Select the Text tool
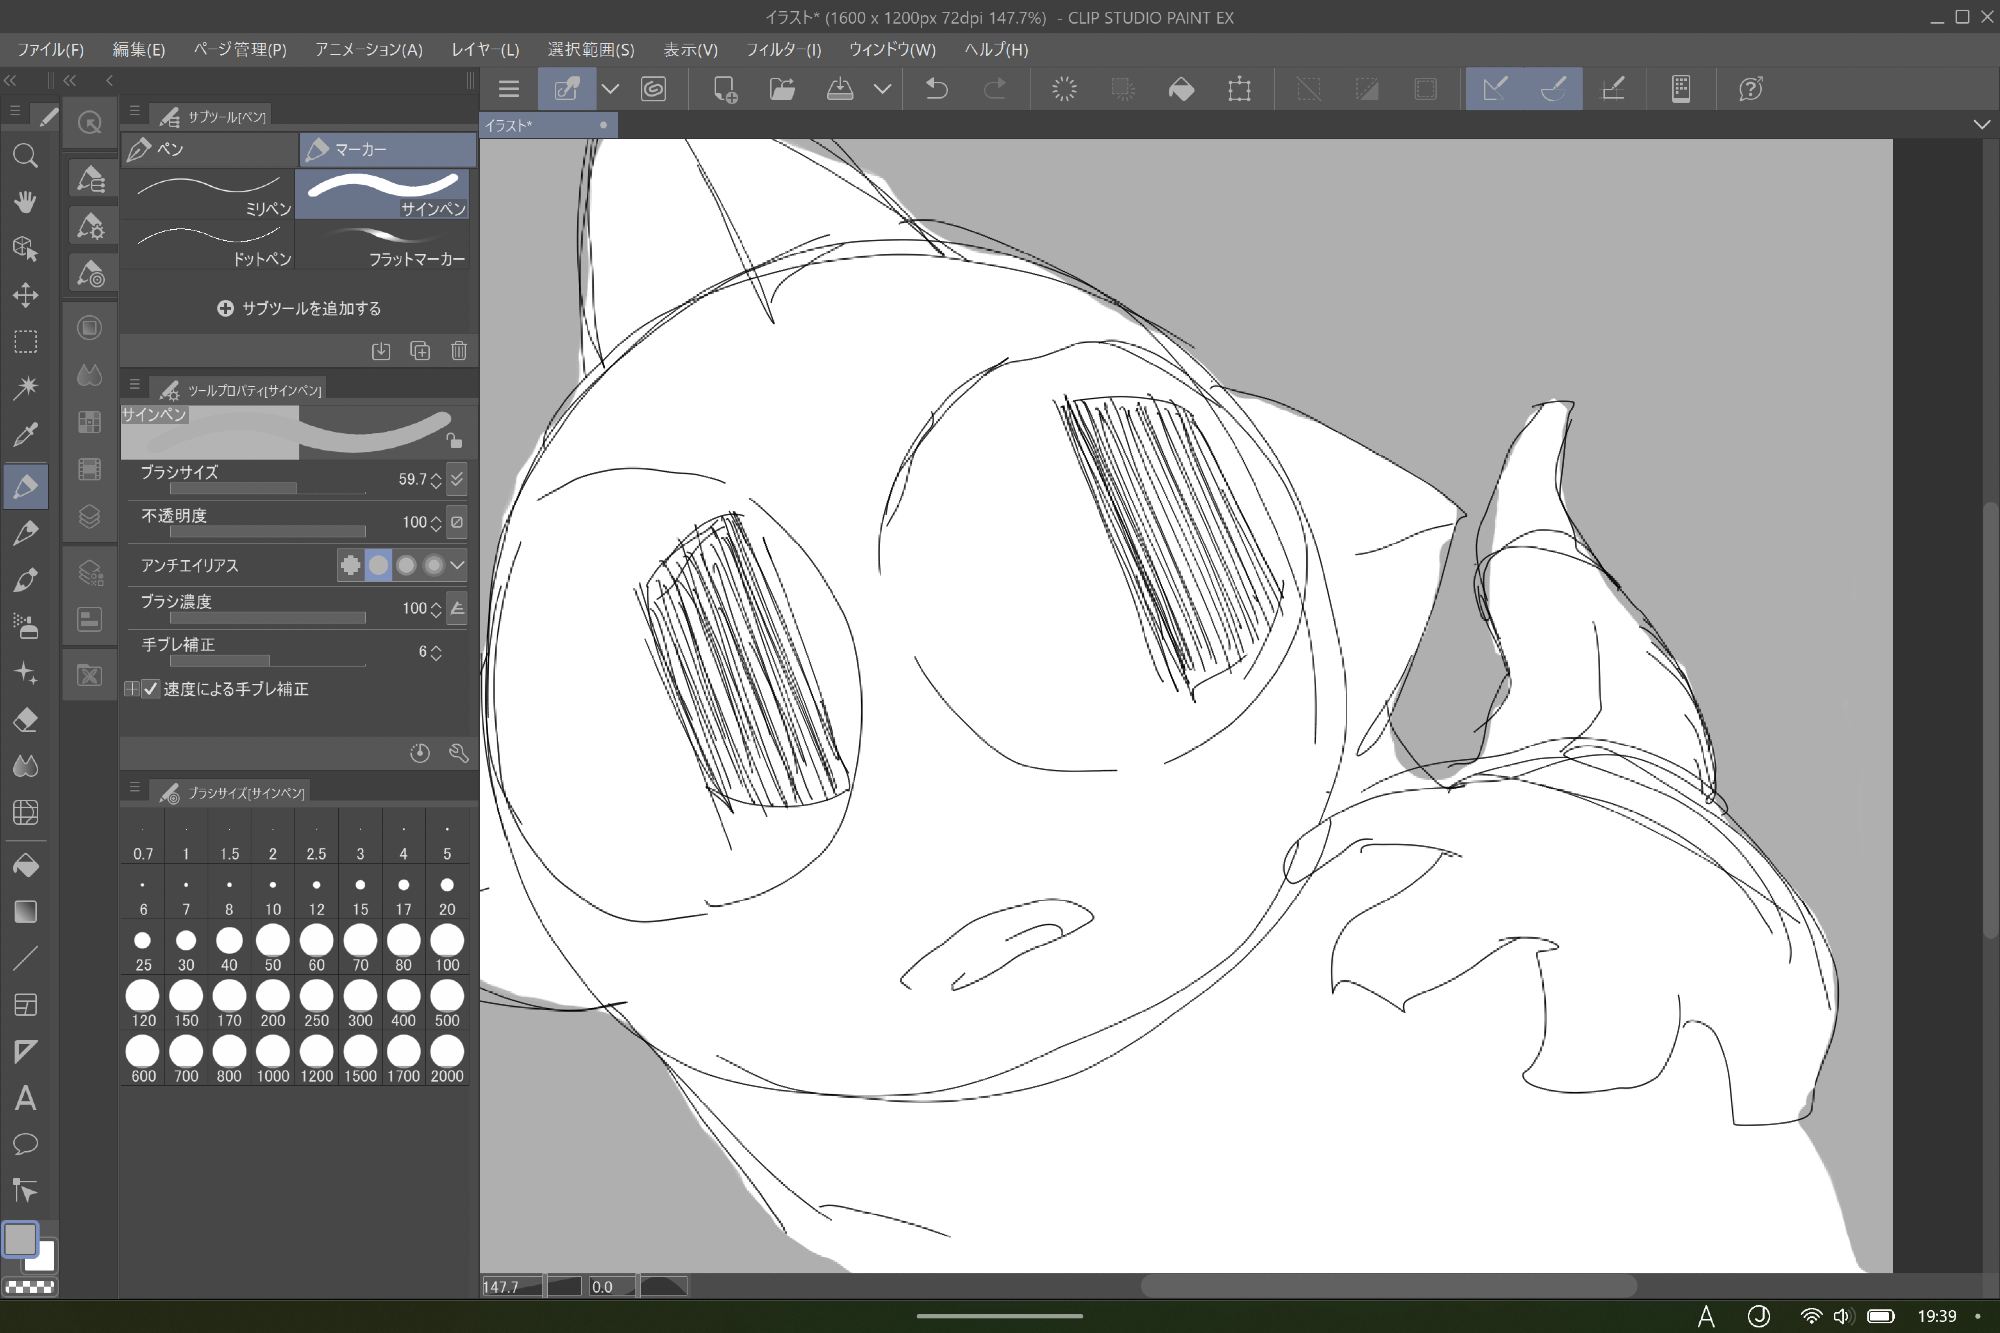Viewport: 2000px width, 1333px height. [26, 1098]
